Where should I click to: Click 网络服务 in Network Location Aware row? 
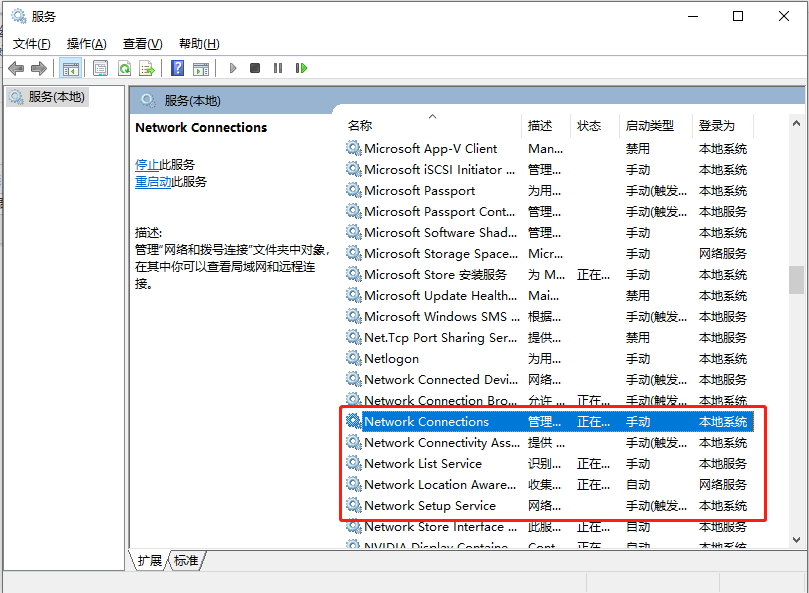pyautogui.click(x=722, y=485)
